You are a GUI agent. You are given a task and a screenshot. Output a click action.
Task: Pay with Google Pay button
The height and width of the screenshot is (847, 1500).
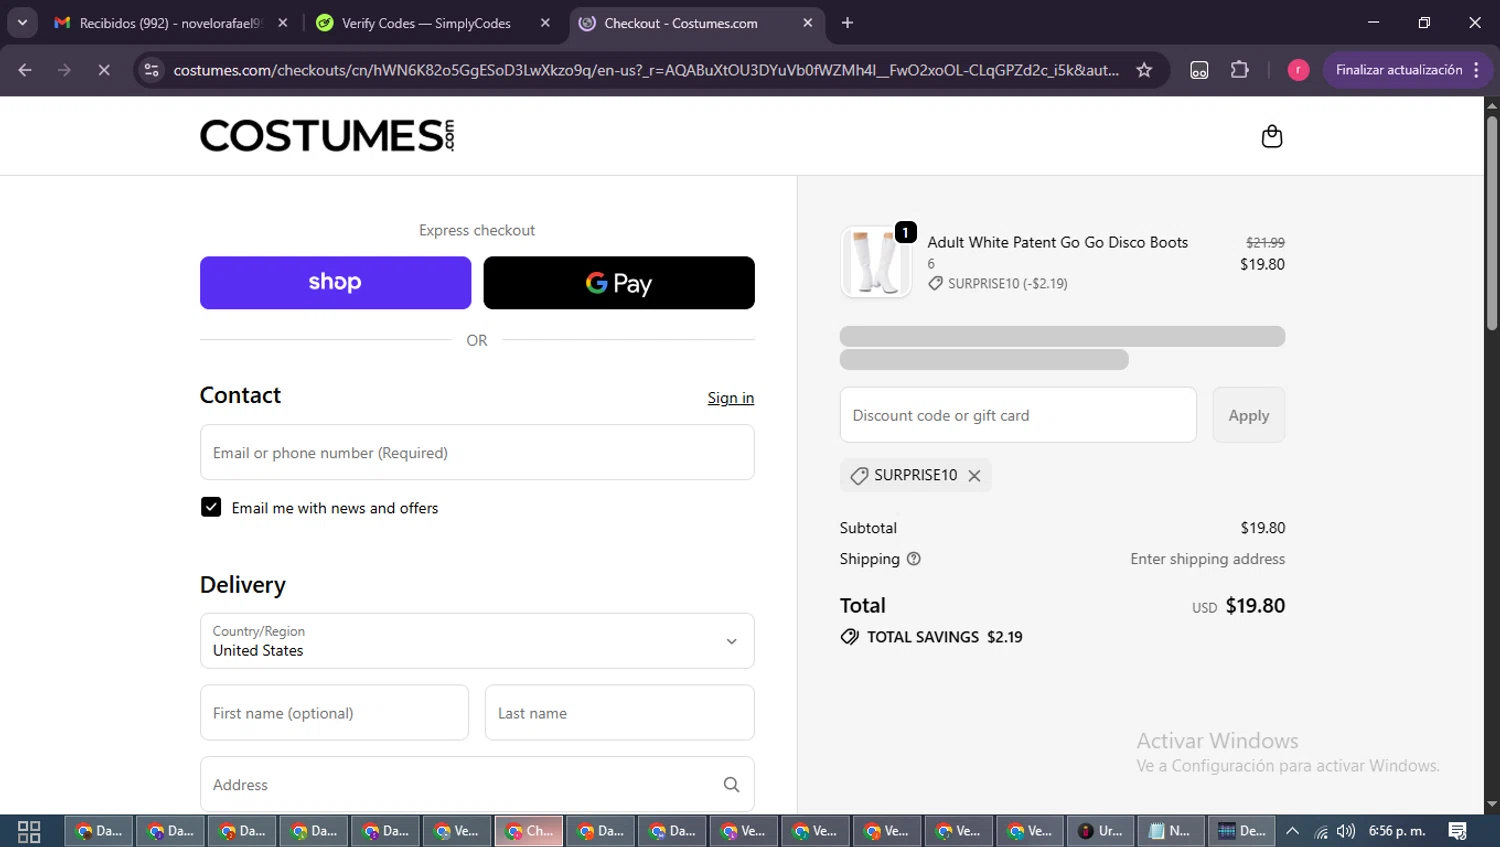click(619, 283)
